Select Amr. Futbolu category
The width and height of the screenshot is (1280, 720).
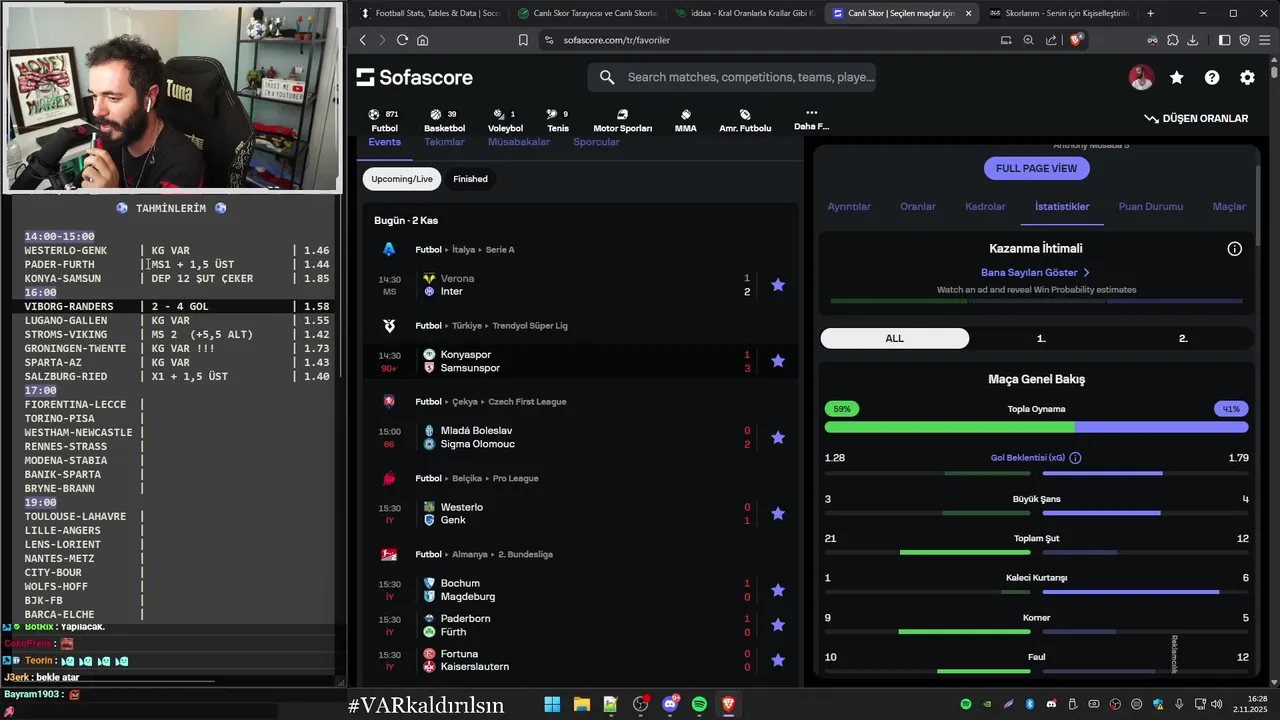(x=745, y=120)
